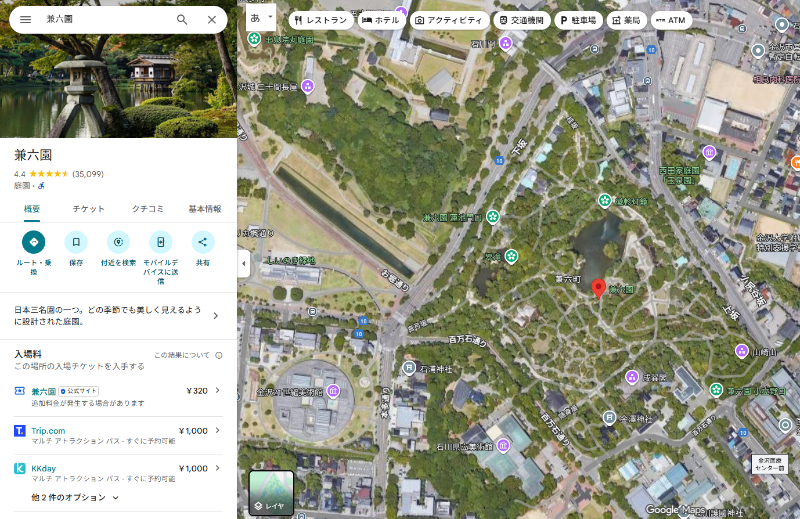Open the input language あ dropdown

(260, 18)
